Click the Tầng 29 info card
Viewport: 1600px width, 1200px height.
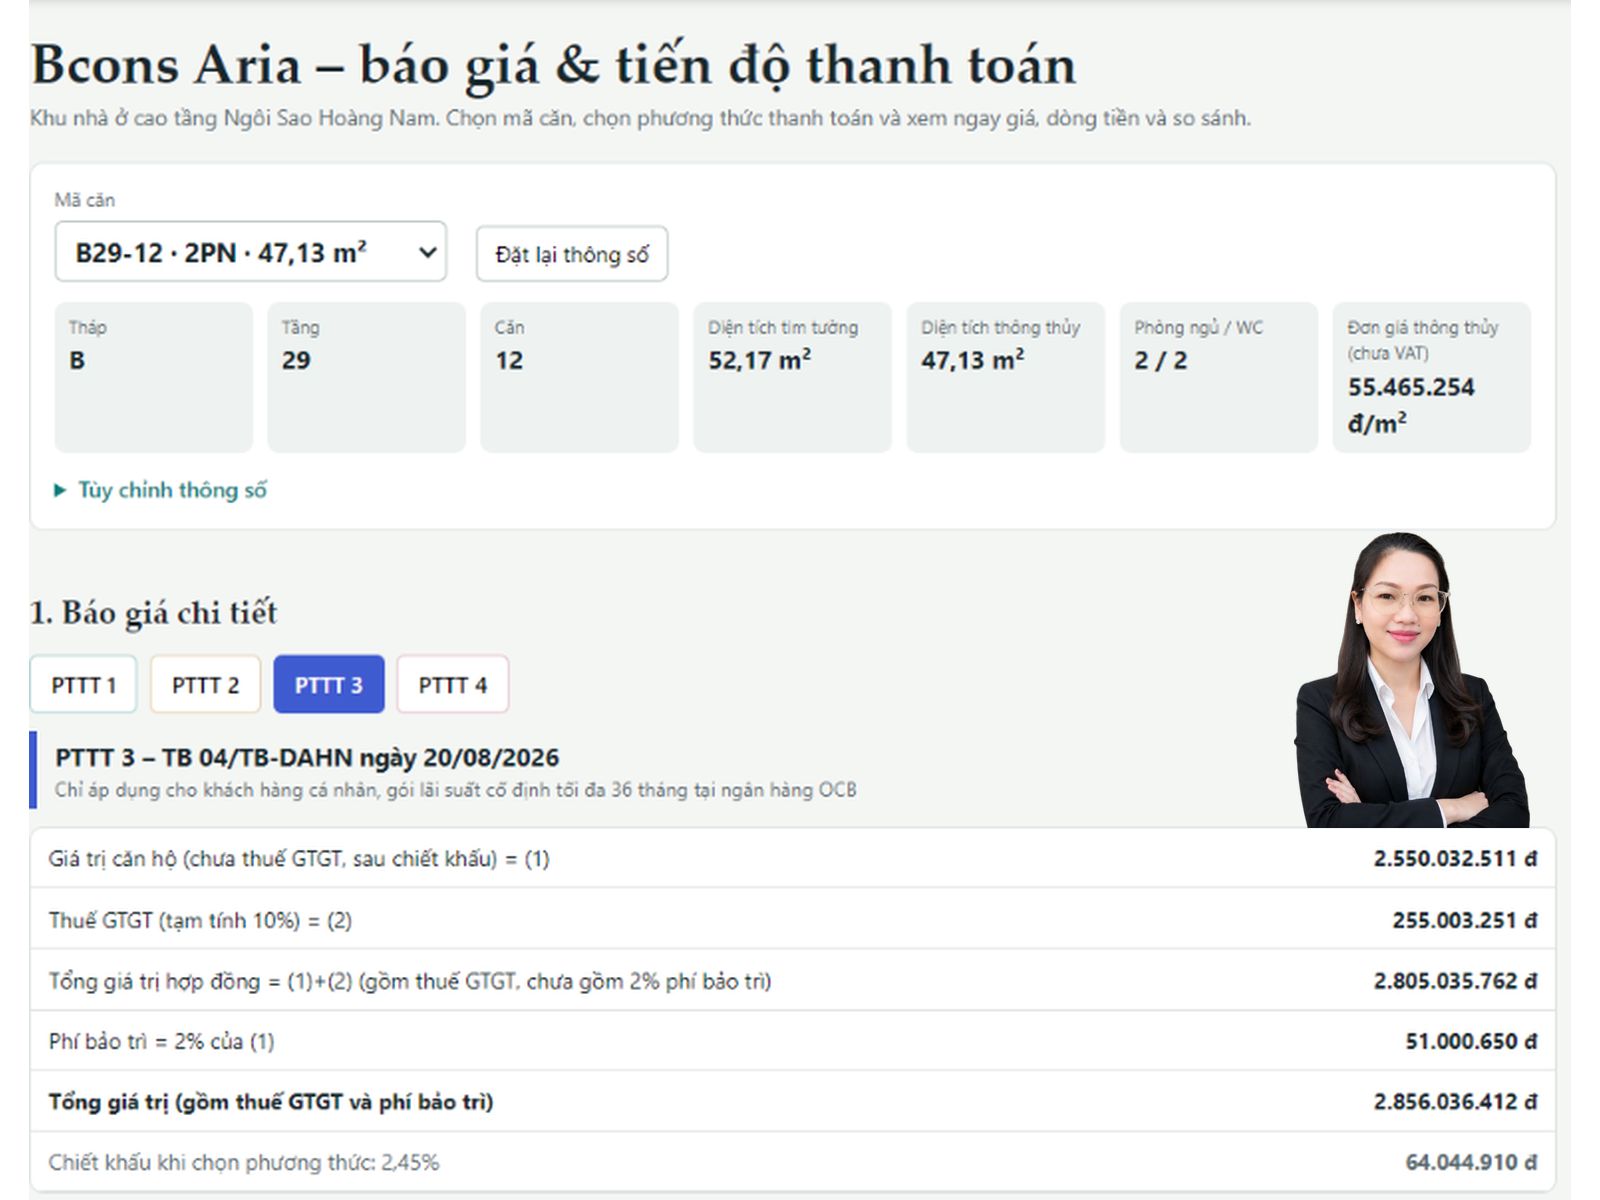pos(366,377)
